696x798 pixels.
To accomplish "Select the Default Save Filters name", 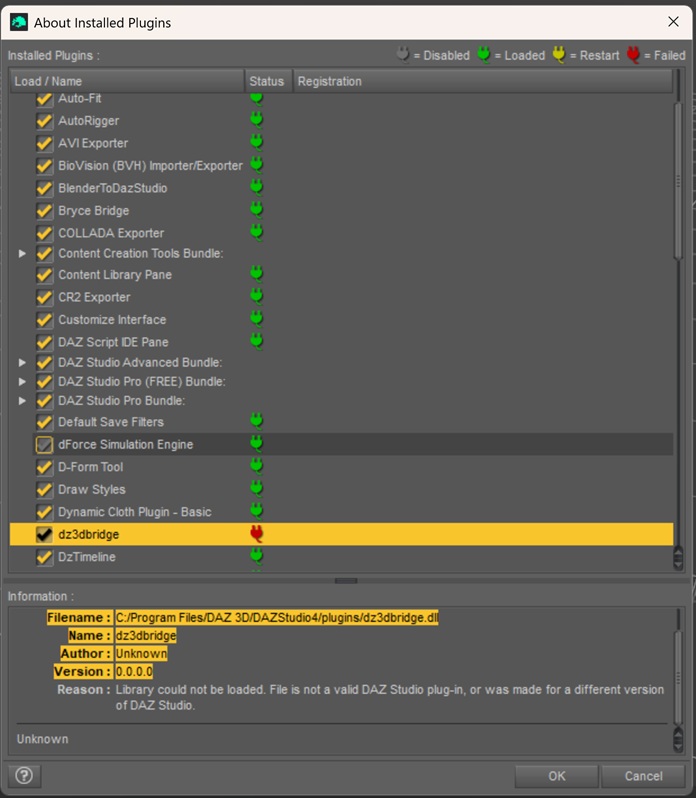I will (111, 422).
